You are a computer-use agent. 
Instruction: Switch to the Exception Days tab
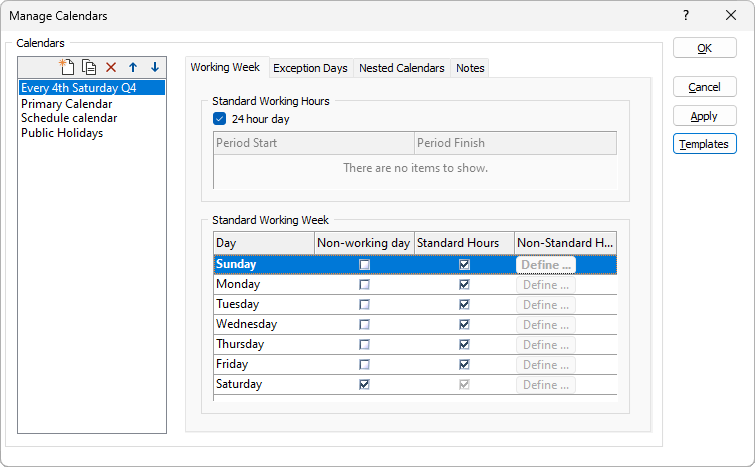coord(310,68)
